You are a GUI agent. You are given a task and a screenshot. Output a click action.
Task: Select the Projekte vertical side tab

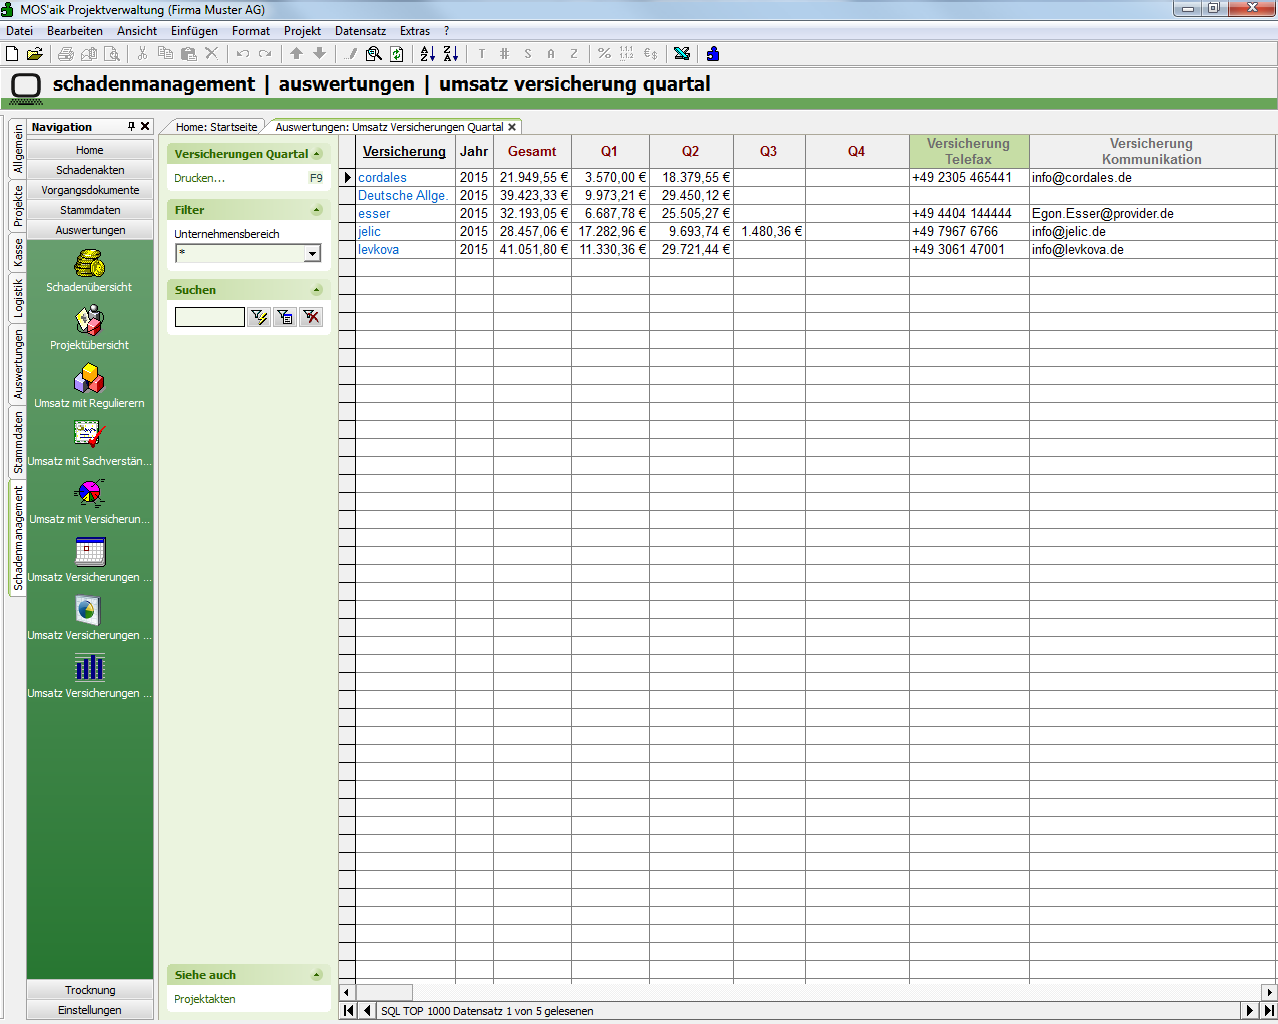[18, 206]
